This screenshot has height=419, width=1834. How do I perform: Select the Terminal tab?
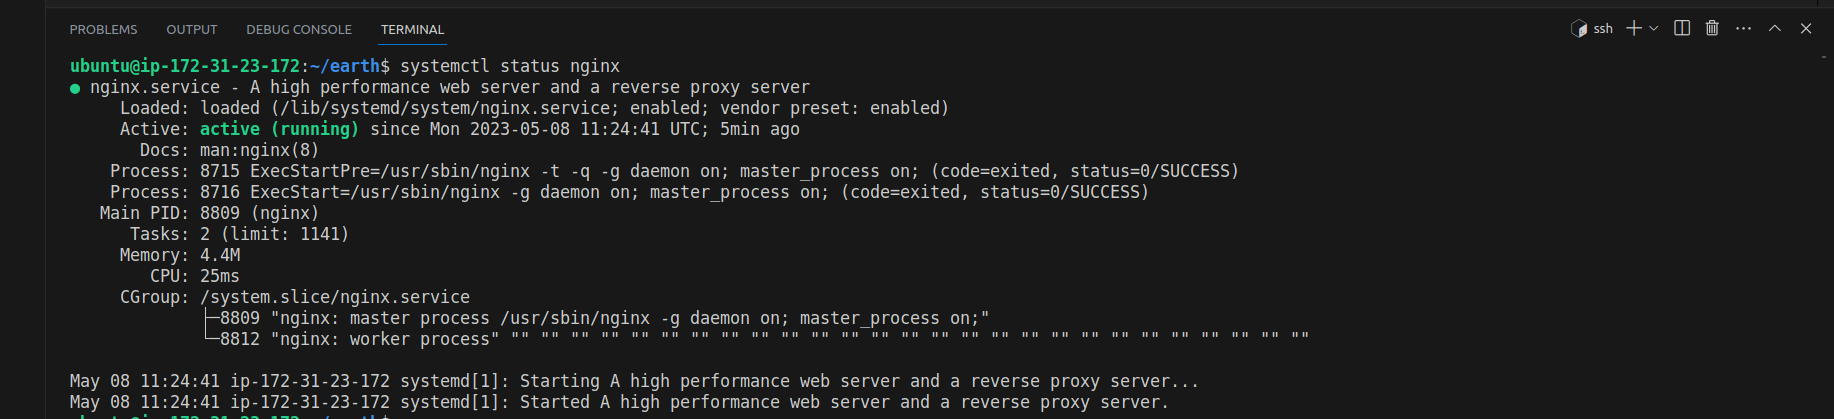pyautogui.click(x=412, y=30)
